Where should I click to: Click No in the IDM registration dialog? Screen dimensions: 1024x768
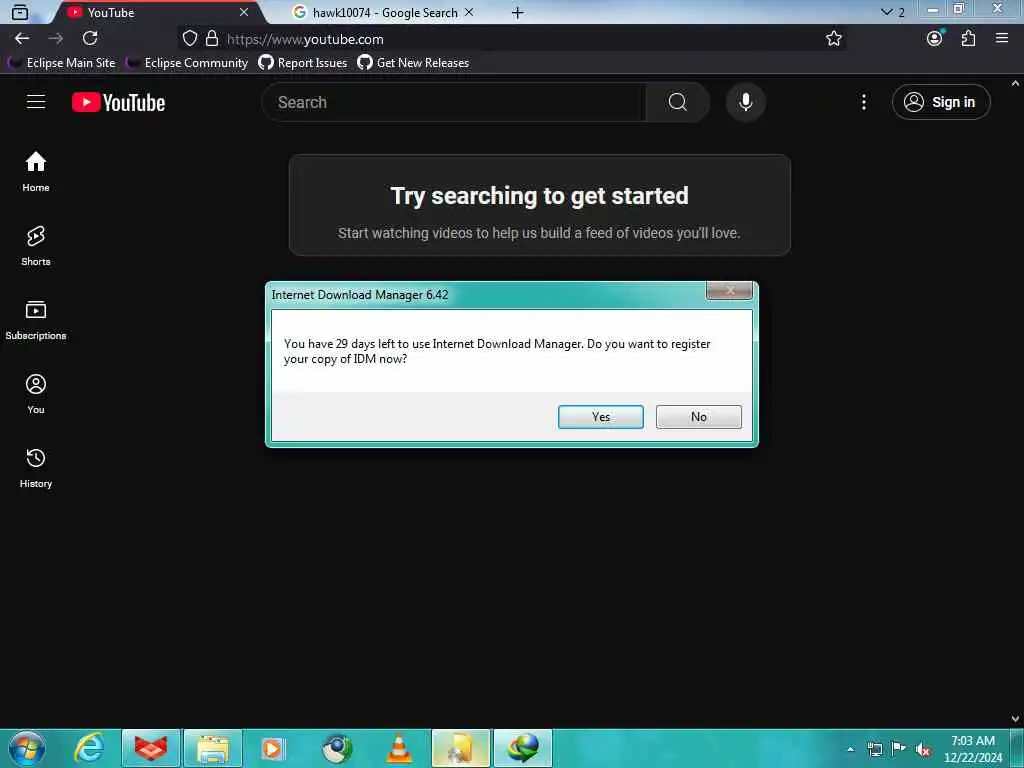point(698,417)
